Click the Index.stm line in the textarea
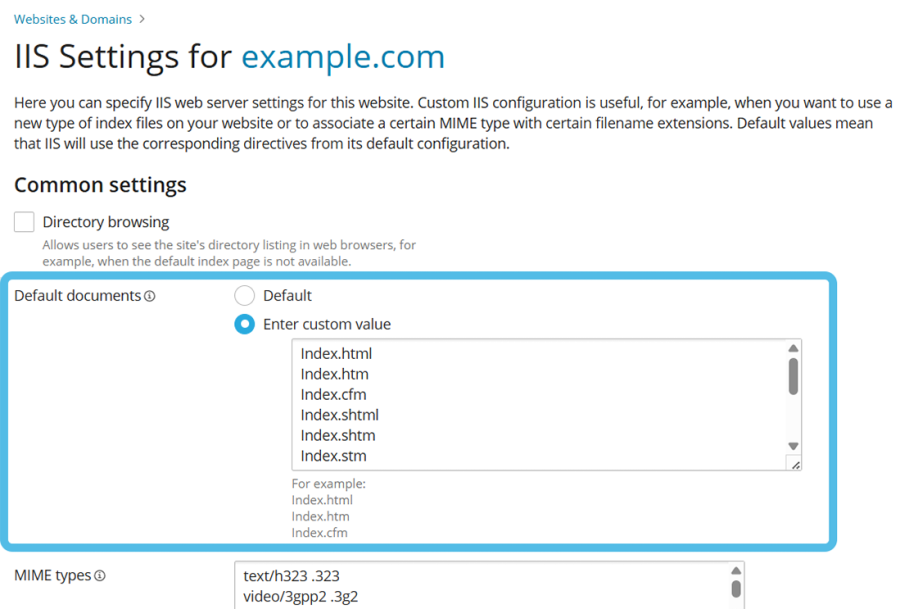 coord(334,456)
